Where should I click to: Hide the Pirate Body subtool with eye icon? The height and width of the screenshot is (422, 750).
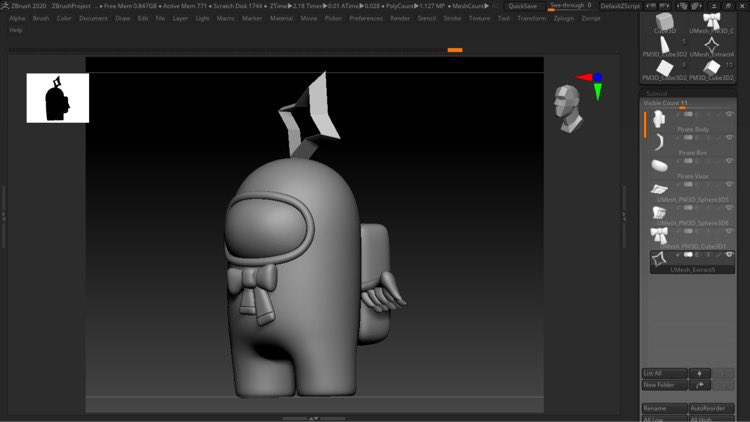point(729,114)
